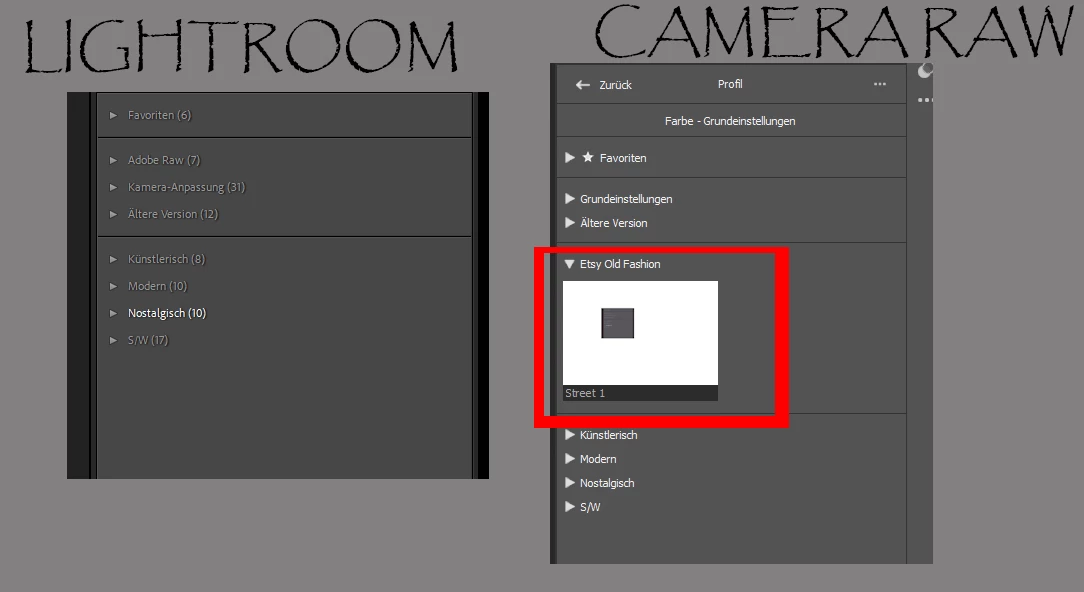Open the Farbe - Grundeinstellungen selector
The height and width of the screenshot is (592, 1084).
(x=730, y=121)
